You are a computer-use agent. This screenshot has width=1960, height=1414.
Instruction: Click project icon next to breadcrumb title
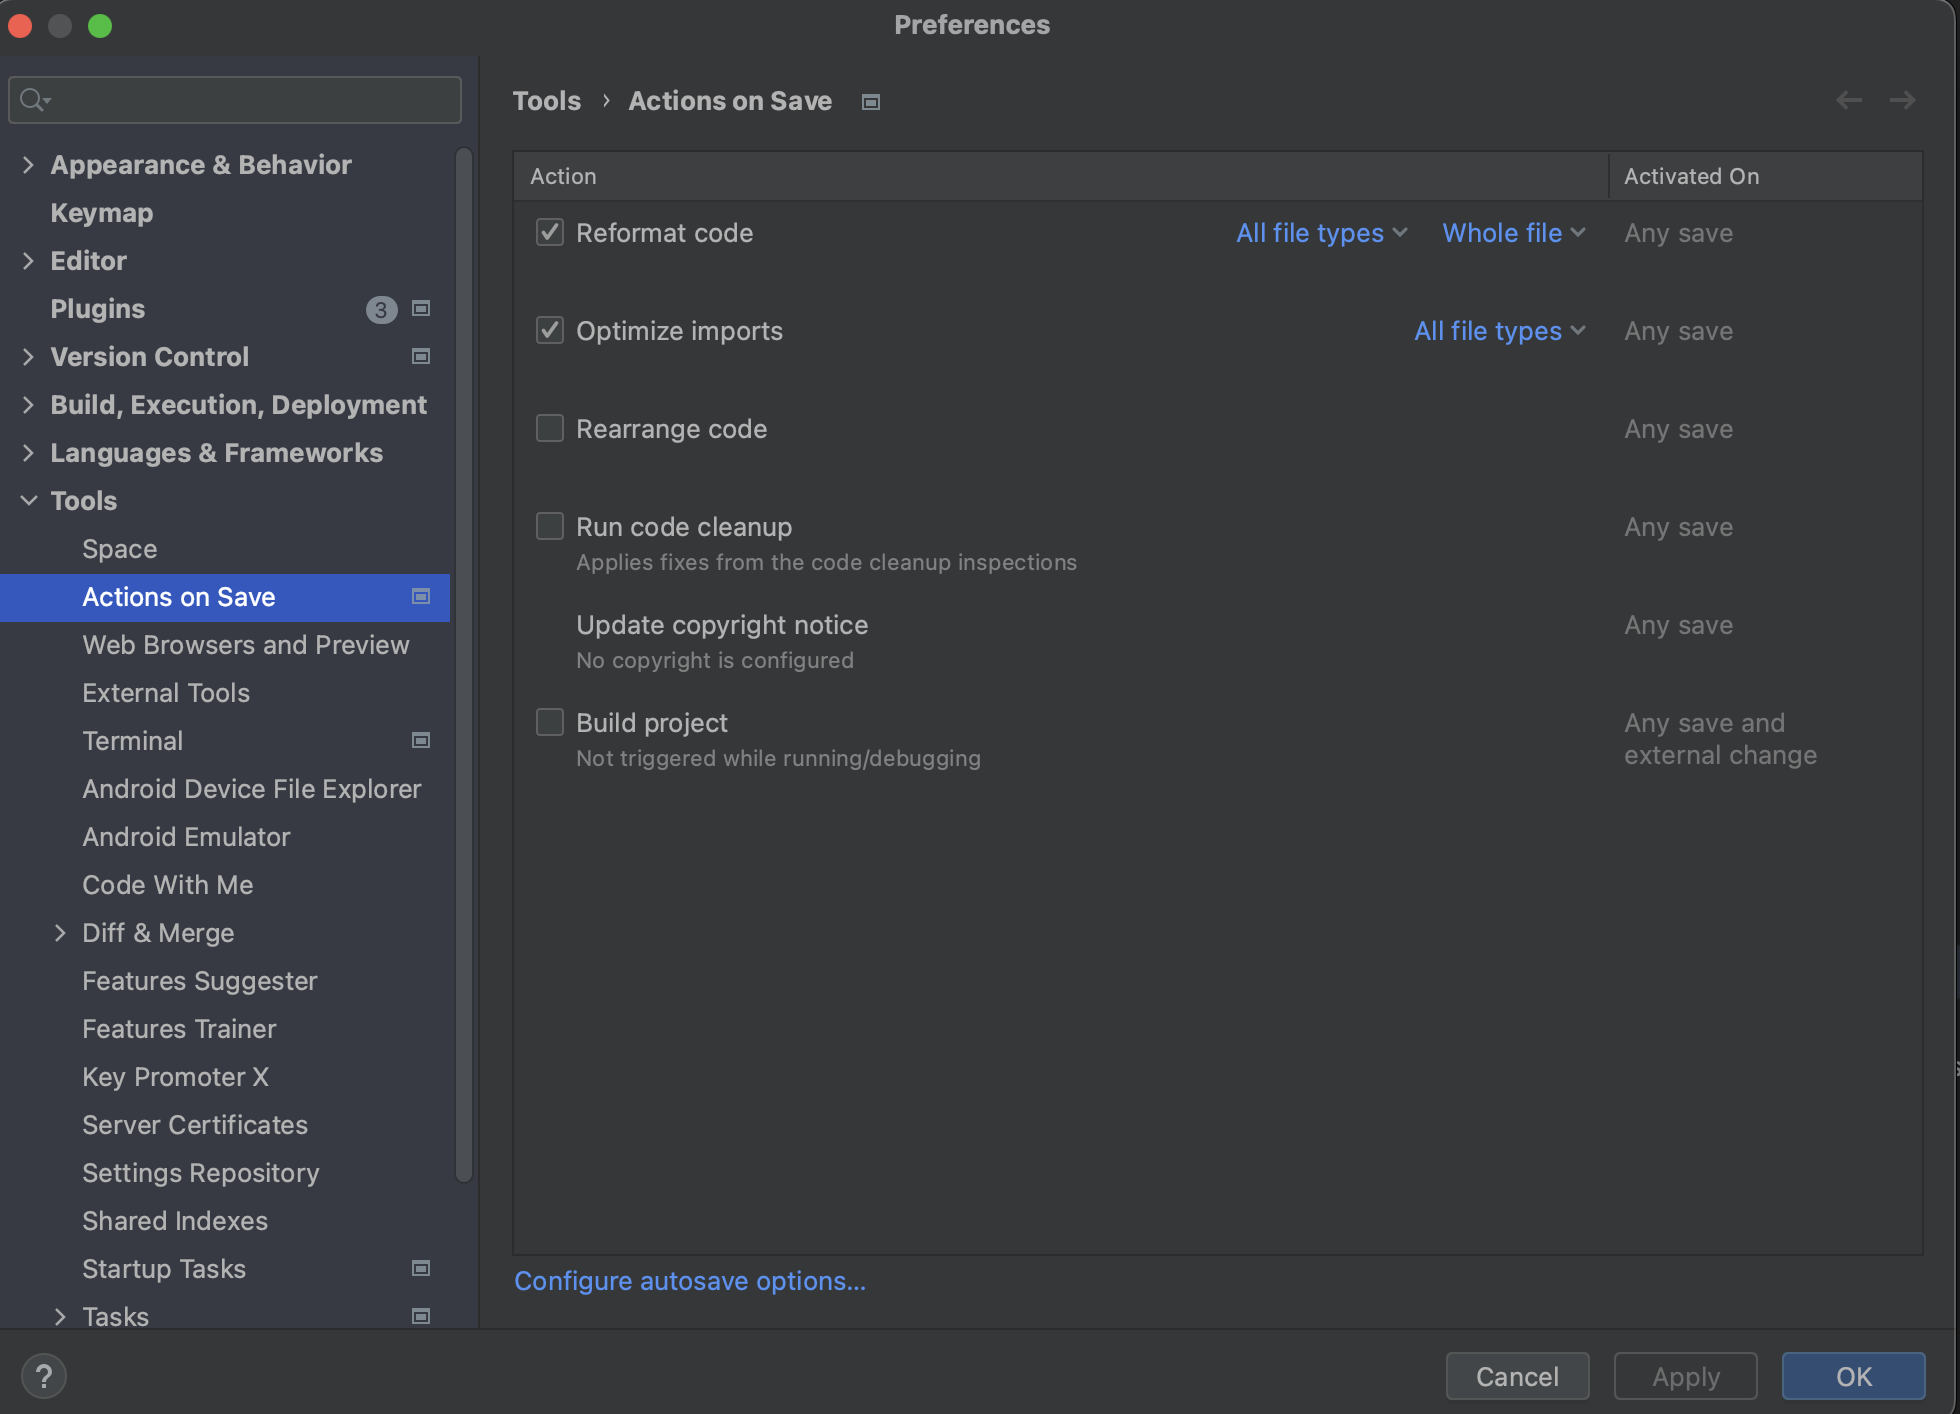click(x=871, y=102)
